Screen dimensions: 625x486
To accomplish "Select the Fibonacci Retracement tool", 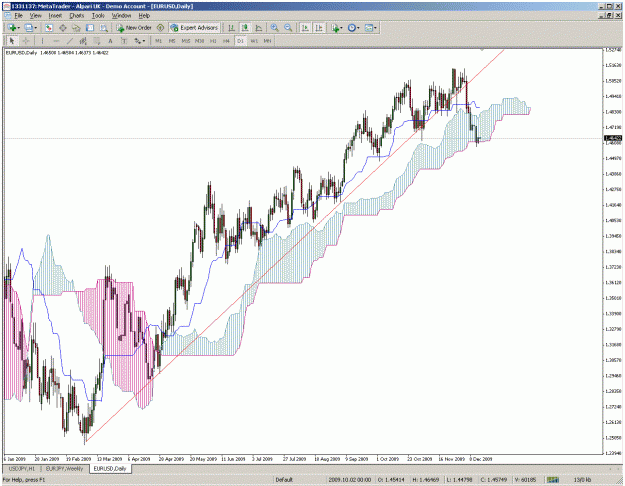I will pos(96,41).
